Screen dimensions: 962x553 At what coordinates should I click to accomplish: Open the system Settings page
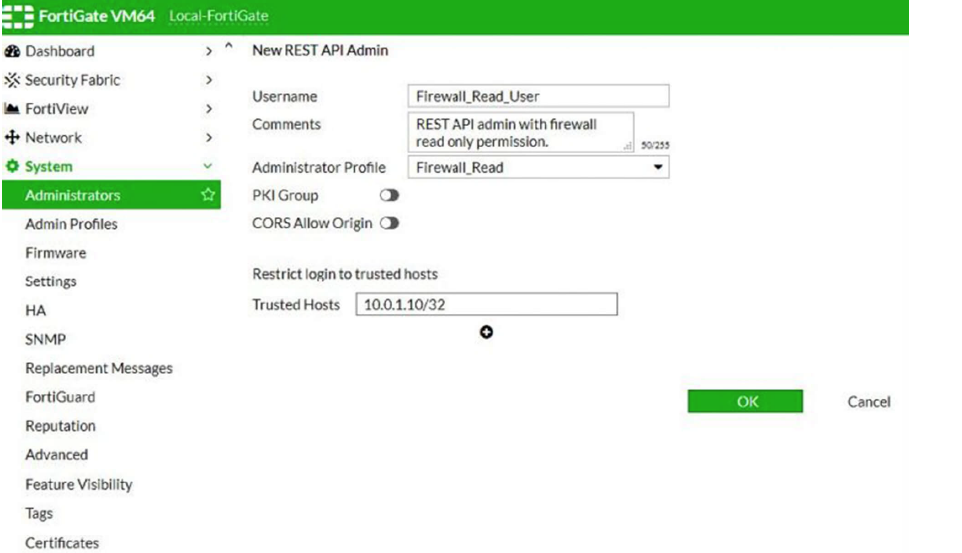[51, 282]
